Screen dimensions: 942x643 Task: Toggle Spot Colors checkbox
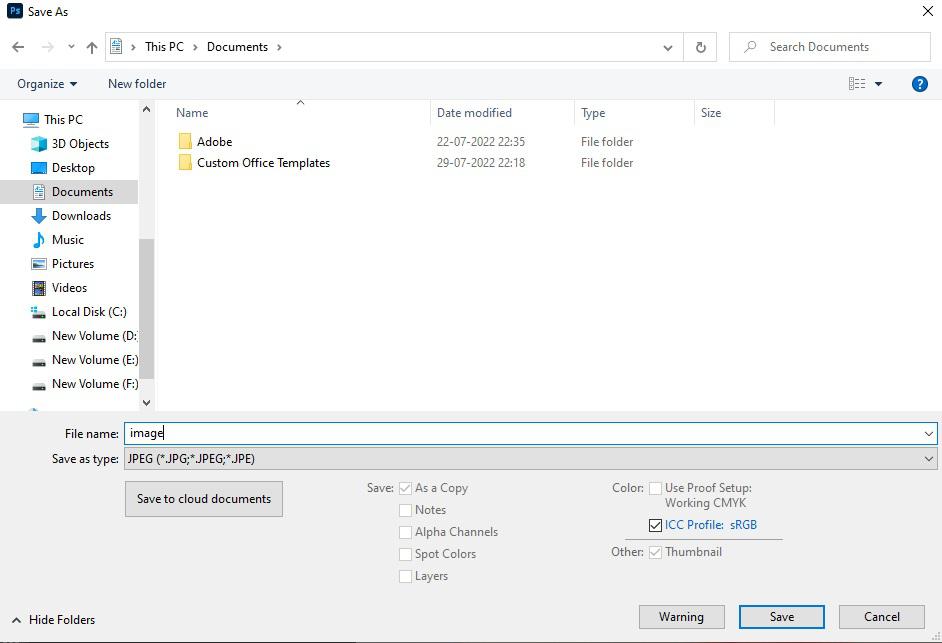coord(406,554)
